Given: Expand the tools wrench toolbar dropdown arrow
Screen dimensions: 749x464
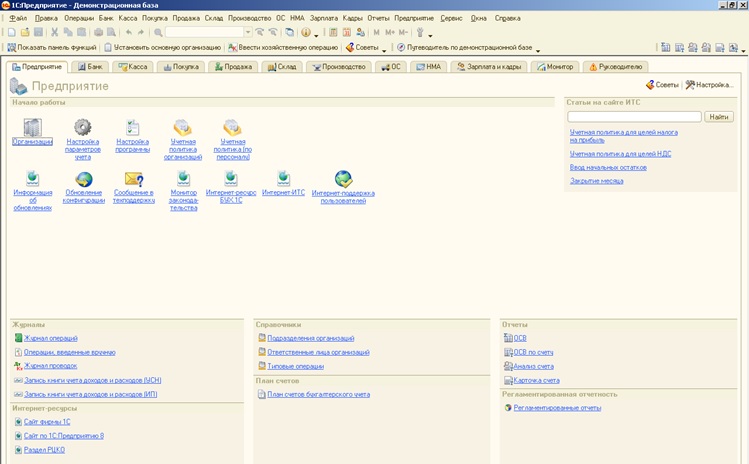Looking at the screenshot, I should tap(430, 35).
